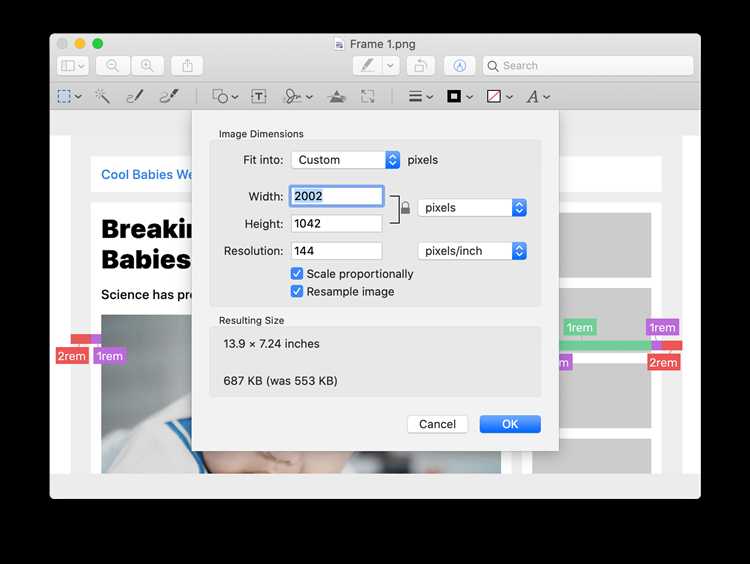Click the Adjust Color prism icon
This screenshot has height=564, width=750.
(x=336, y=97)
